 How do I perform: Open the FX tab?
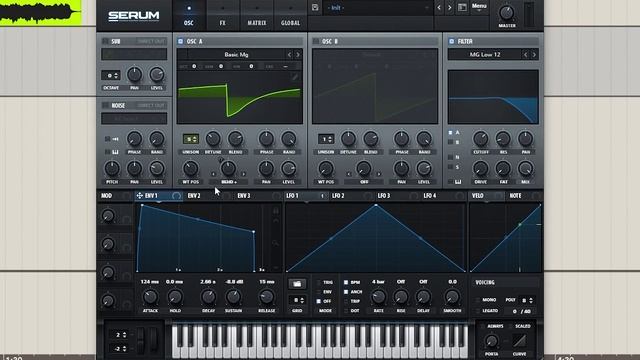point(222,16)
